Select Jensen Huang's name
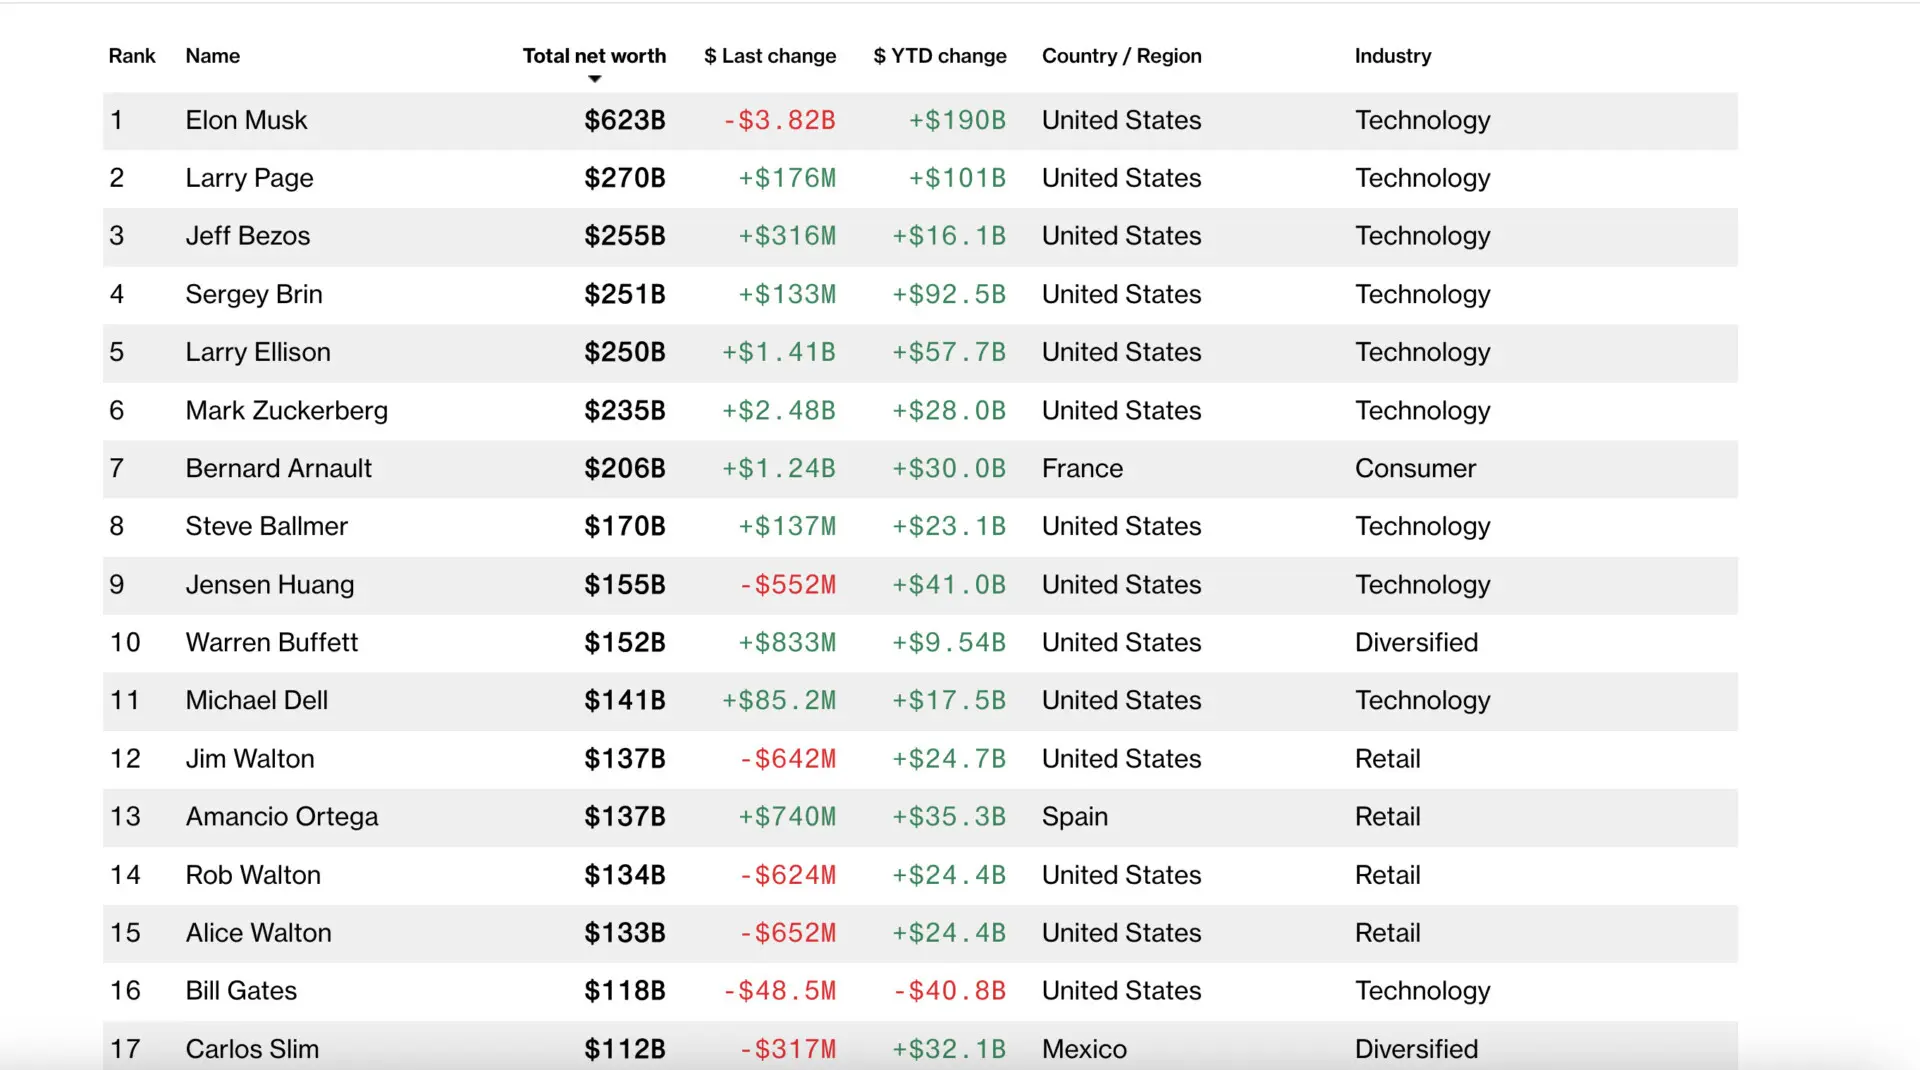 pyautogui.click(x=269, y=584)
